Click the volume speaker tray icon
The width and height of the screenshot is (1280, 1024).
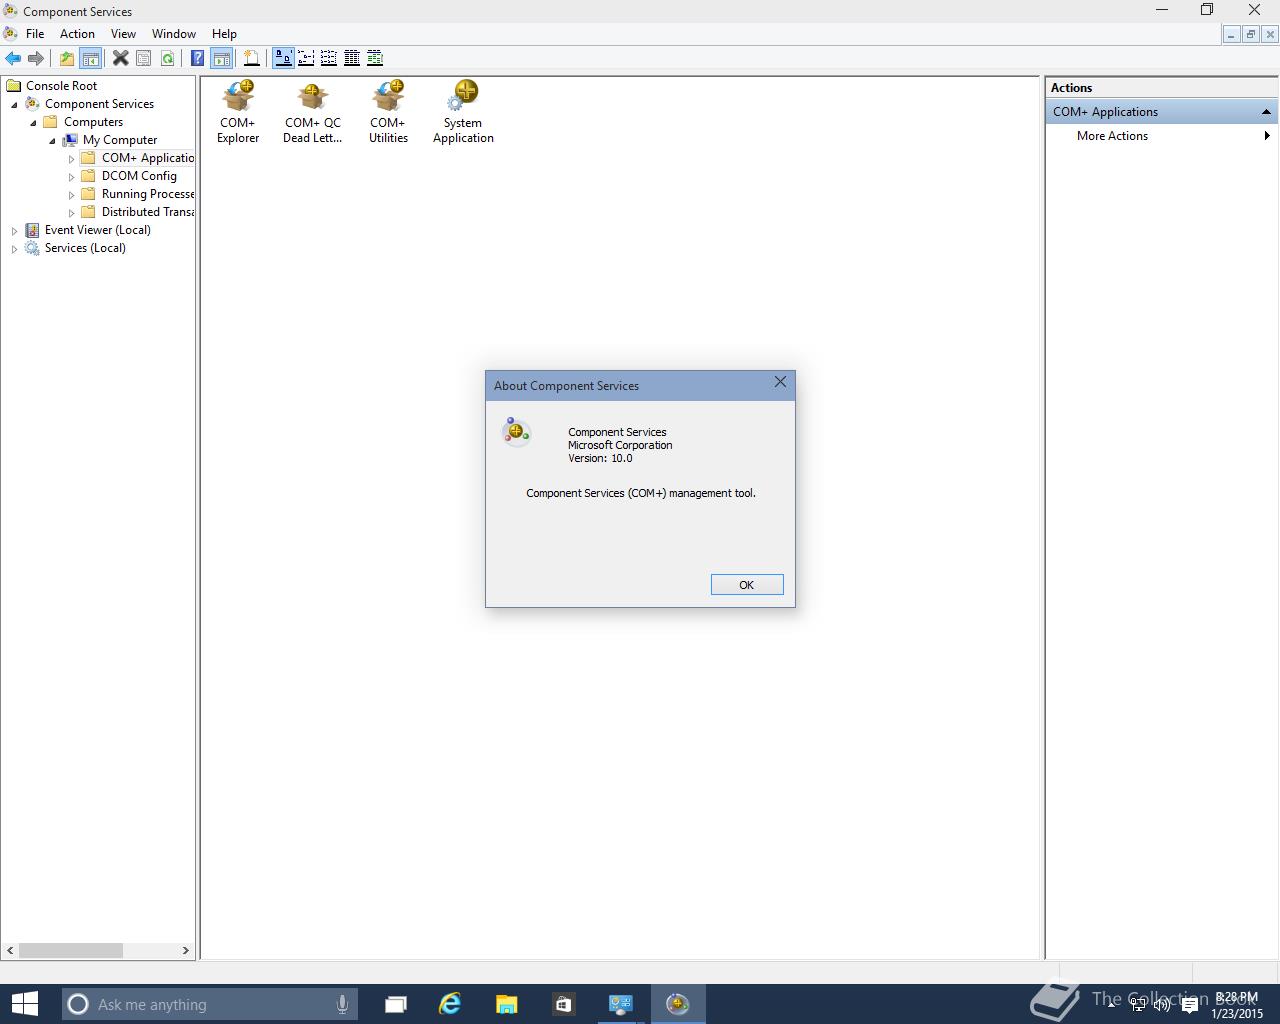(1162, 1006)
